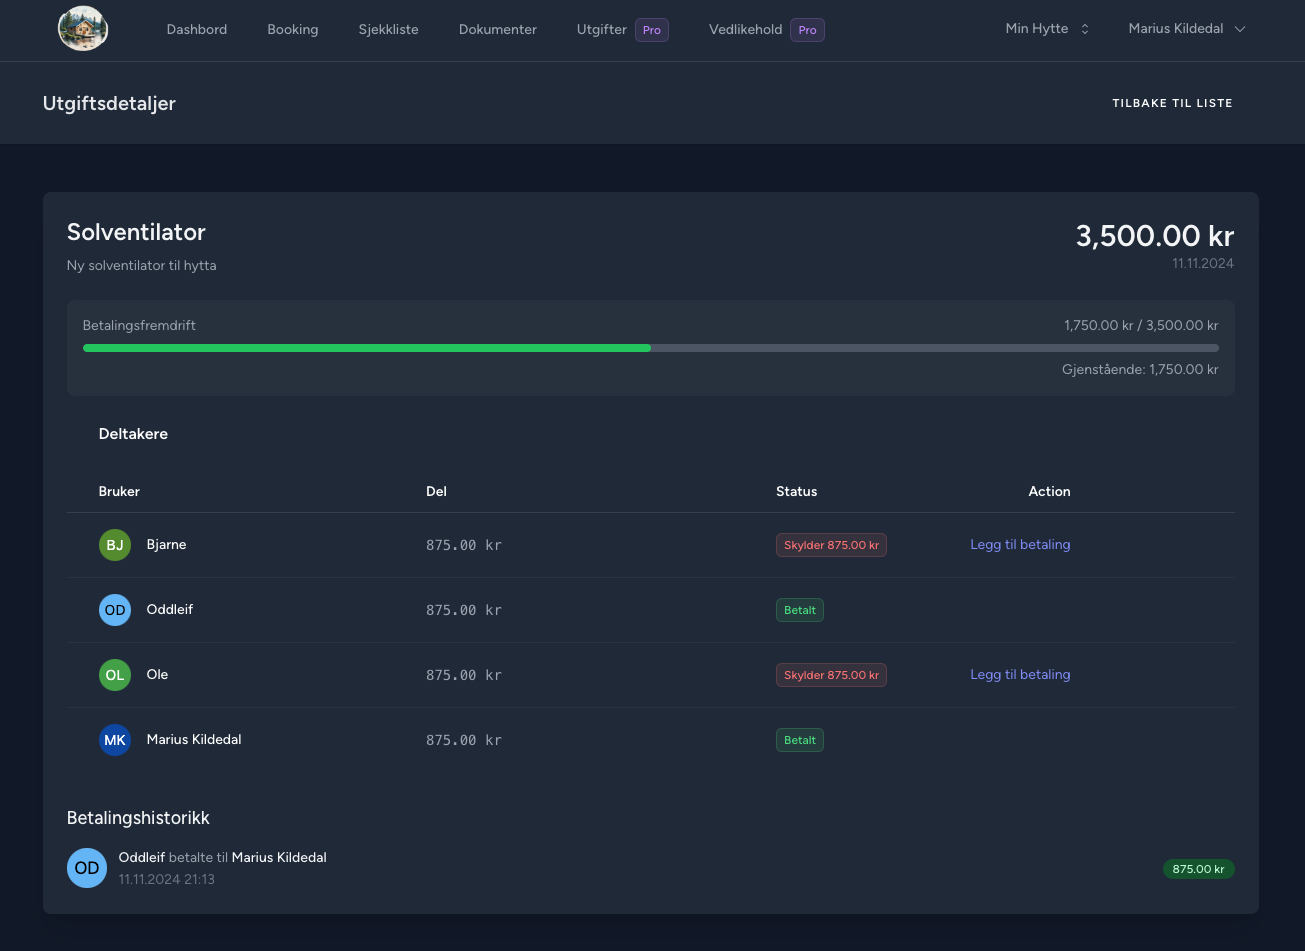The image size is (1305, 951).
Task: Click Oddleif's OD avatar in participants table
Action: click(115, 610)
